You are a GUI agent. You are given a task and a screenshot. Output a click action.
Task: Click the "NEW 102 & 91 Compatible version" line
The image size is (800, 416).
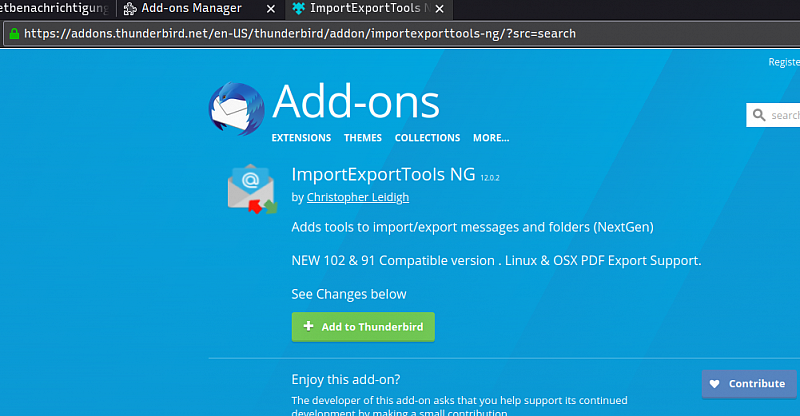(x=496, y=260)
